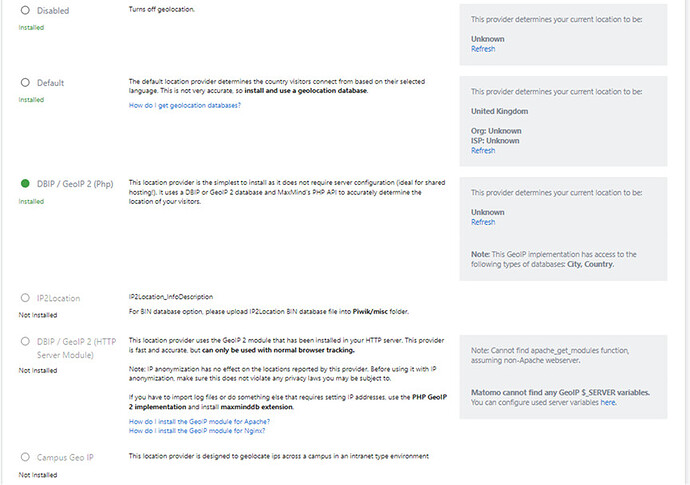Open 'How do I install the GeoIP module for Apache?'
The image size is (690, 485).
click(x=199, y=422)
